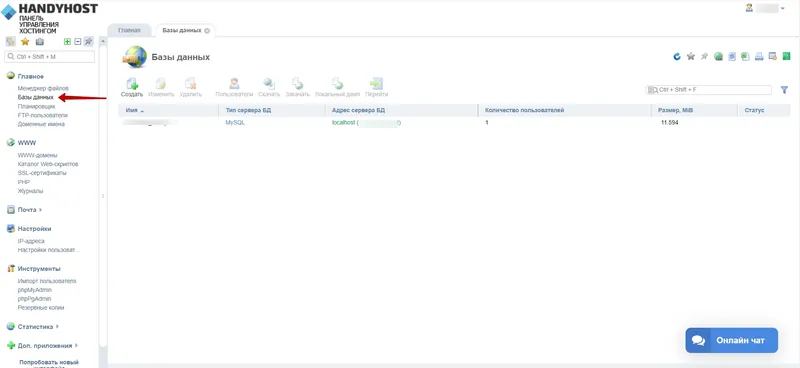Expand all menu sections with plus icon
The image size is (800, 368).
[x=67, y=42]
